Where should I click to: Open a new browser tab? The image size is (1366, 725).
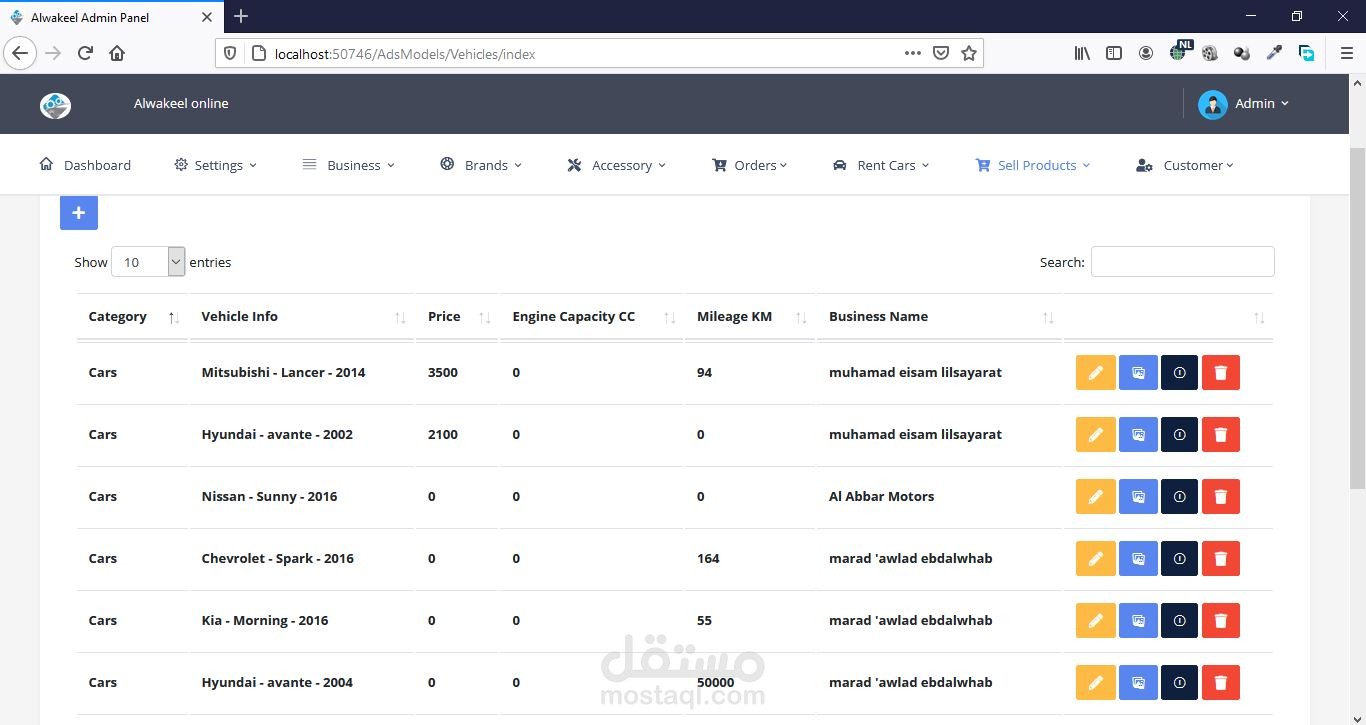[241, 16]
